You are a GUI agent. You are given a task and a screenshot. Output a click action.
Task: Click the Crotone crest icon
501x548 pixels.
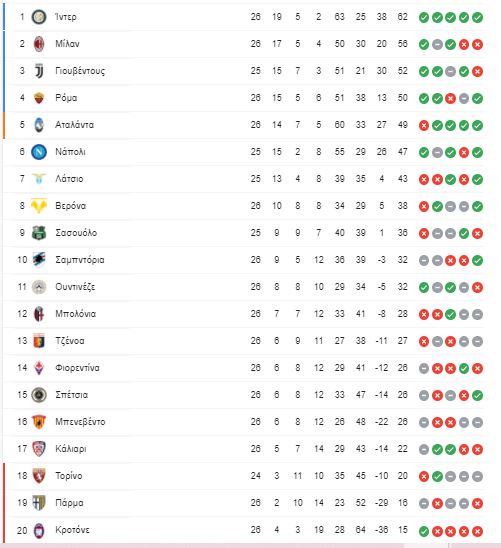pyautogui.click(x=39, y=531)
